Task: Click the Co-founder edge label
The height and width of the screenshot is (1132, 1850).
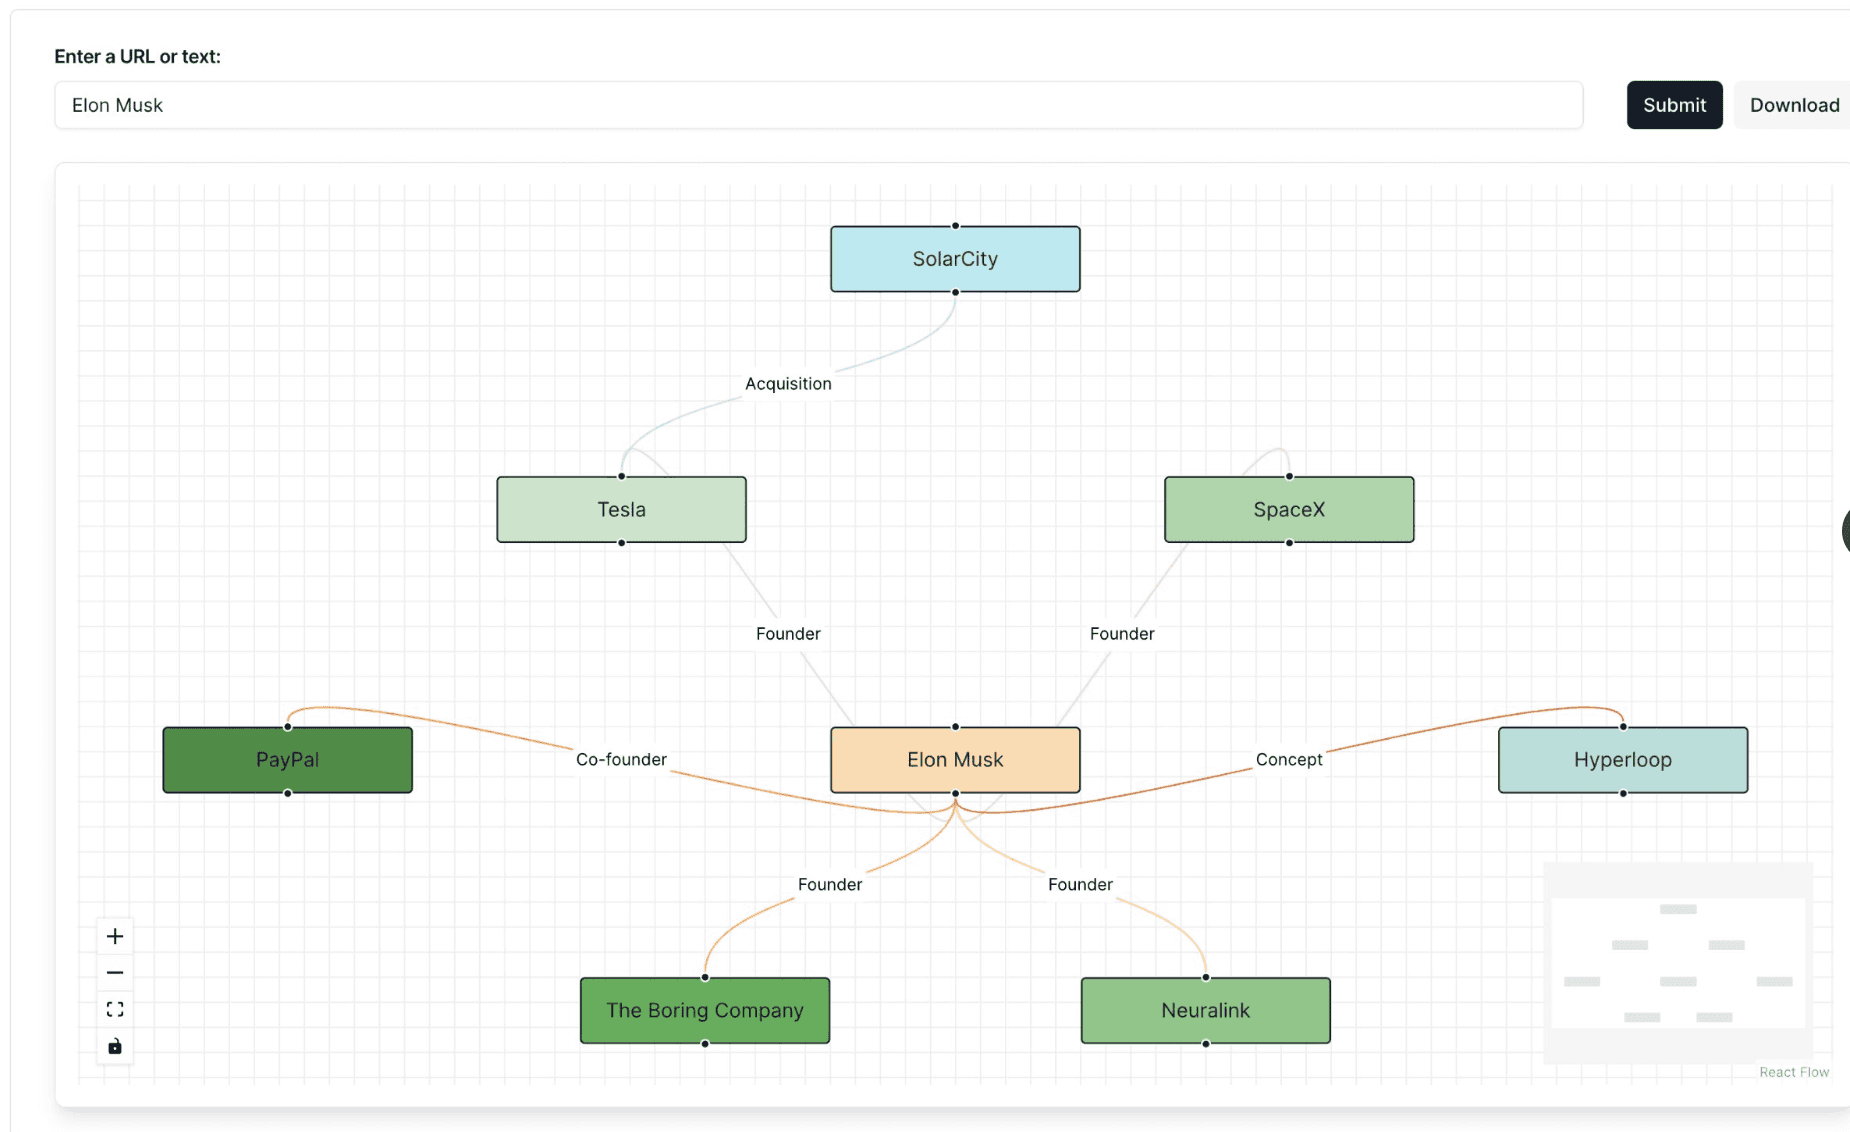Action: [x=621, y=760]
